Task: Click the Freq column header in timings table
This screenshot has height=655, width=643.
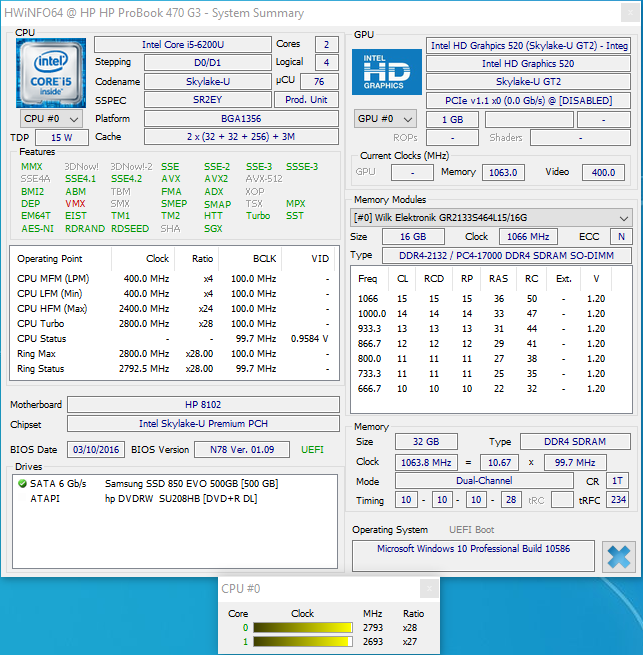Action: pos(370,279)
